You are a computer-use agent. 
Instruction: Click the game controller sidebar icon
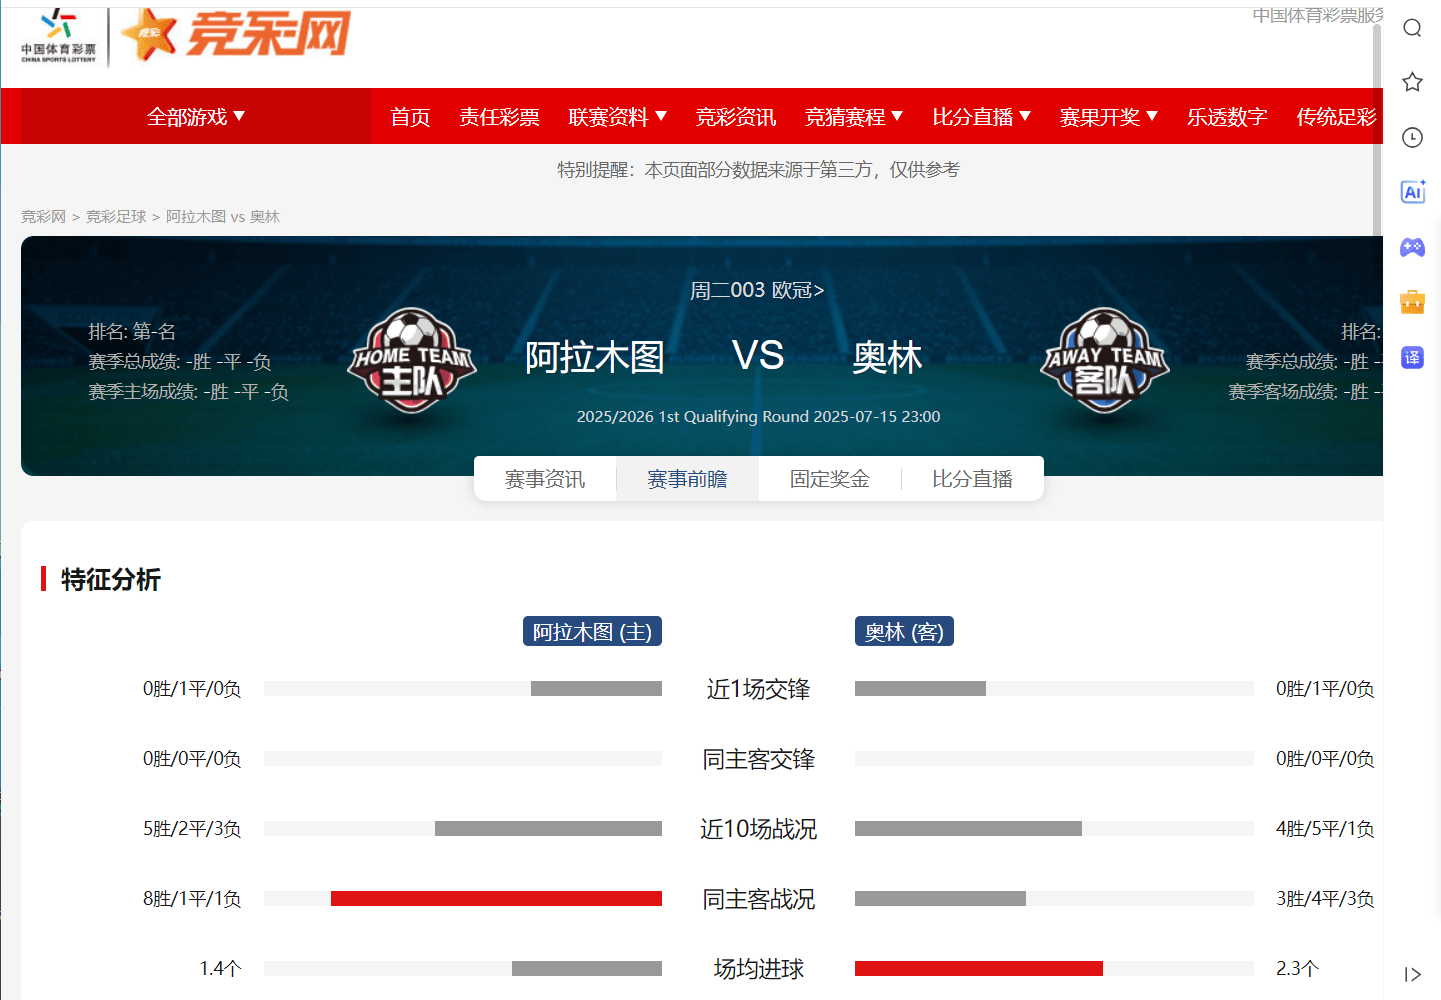point(1412,247)
